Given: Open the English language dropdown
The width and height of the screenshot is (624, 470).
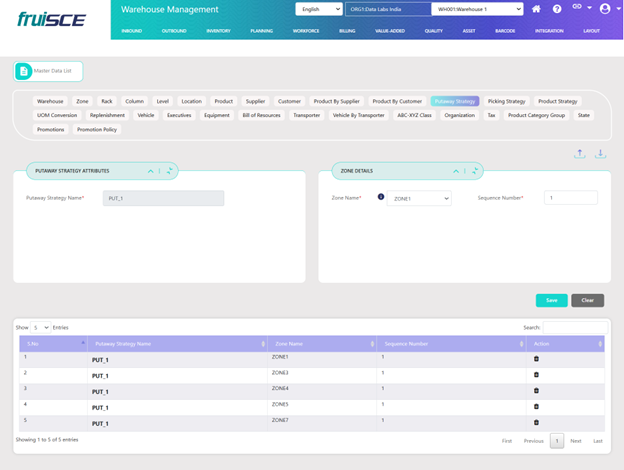Looking at the screenshot, I should (x=320, y=9).
